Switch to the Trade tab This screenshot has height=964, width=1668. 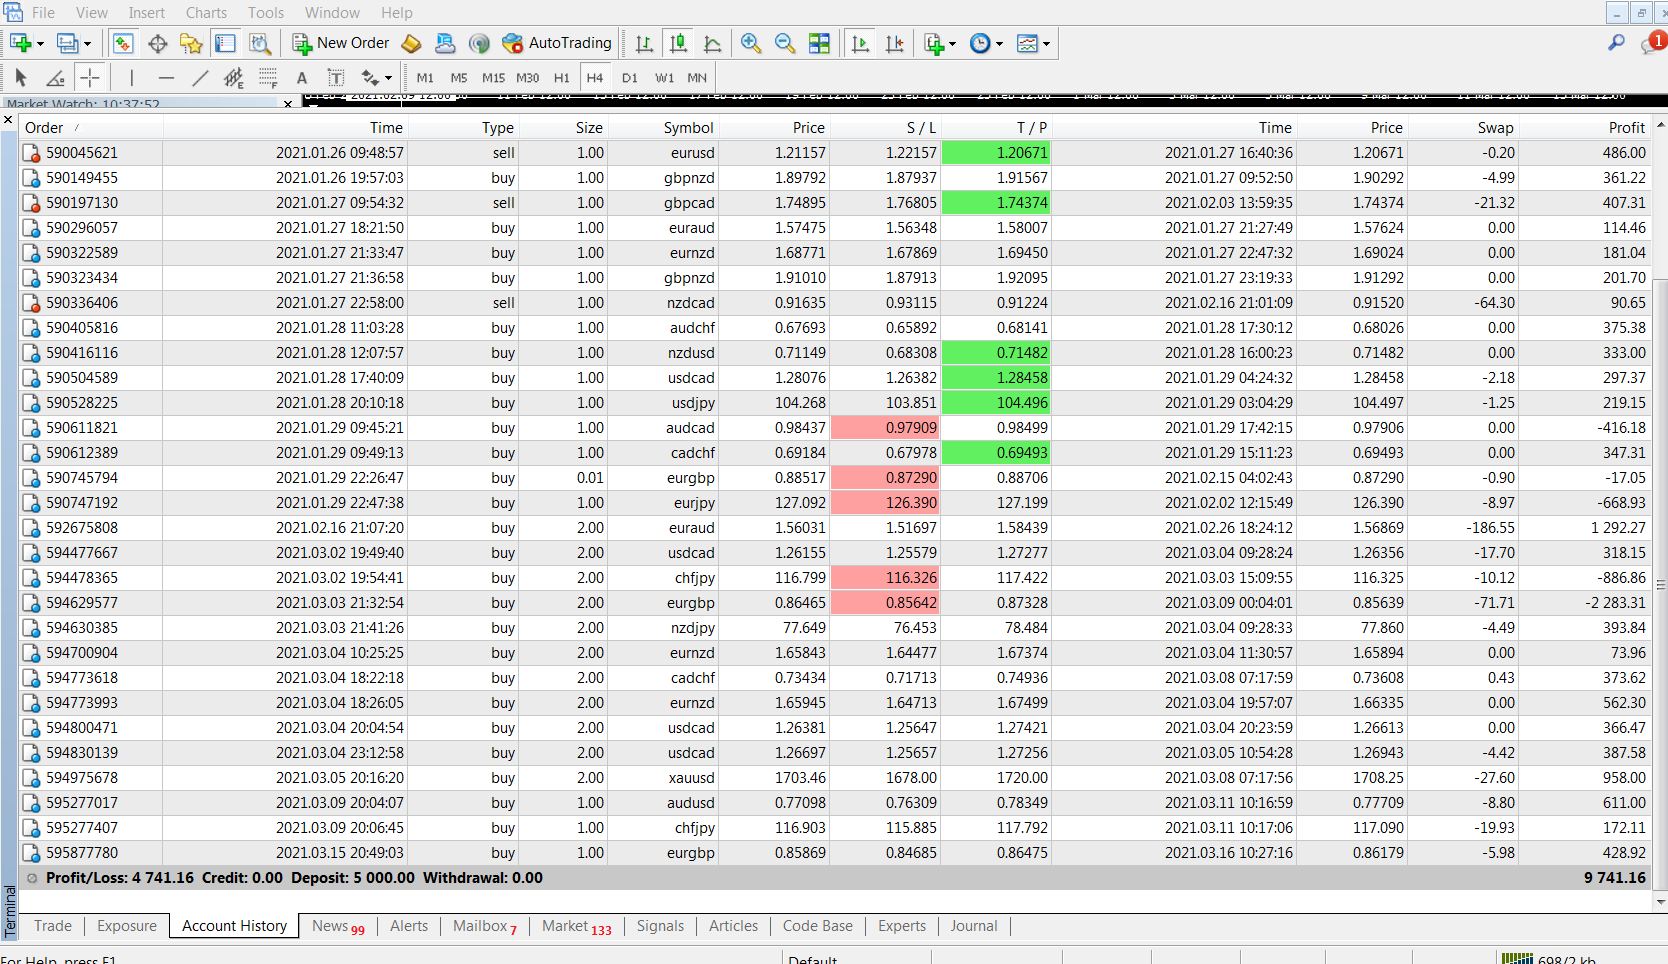53,926
